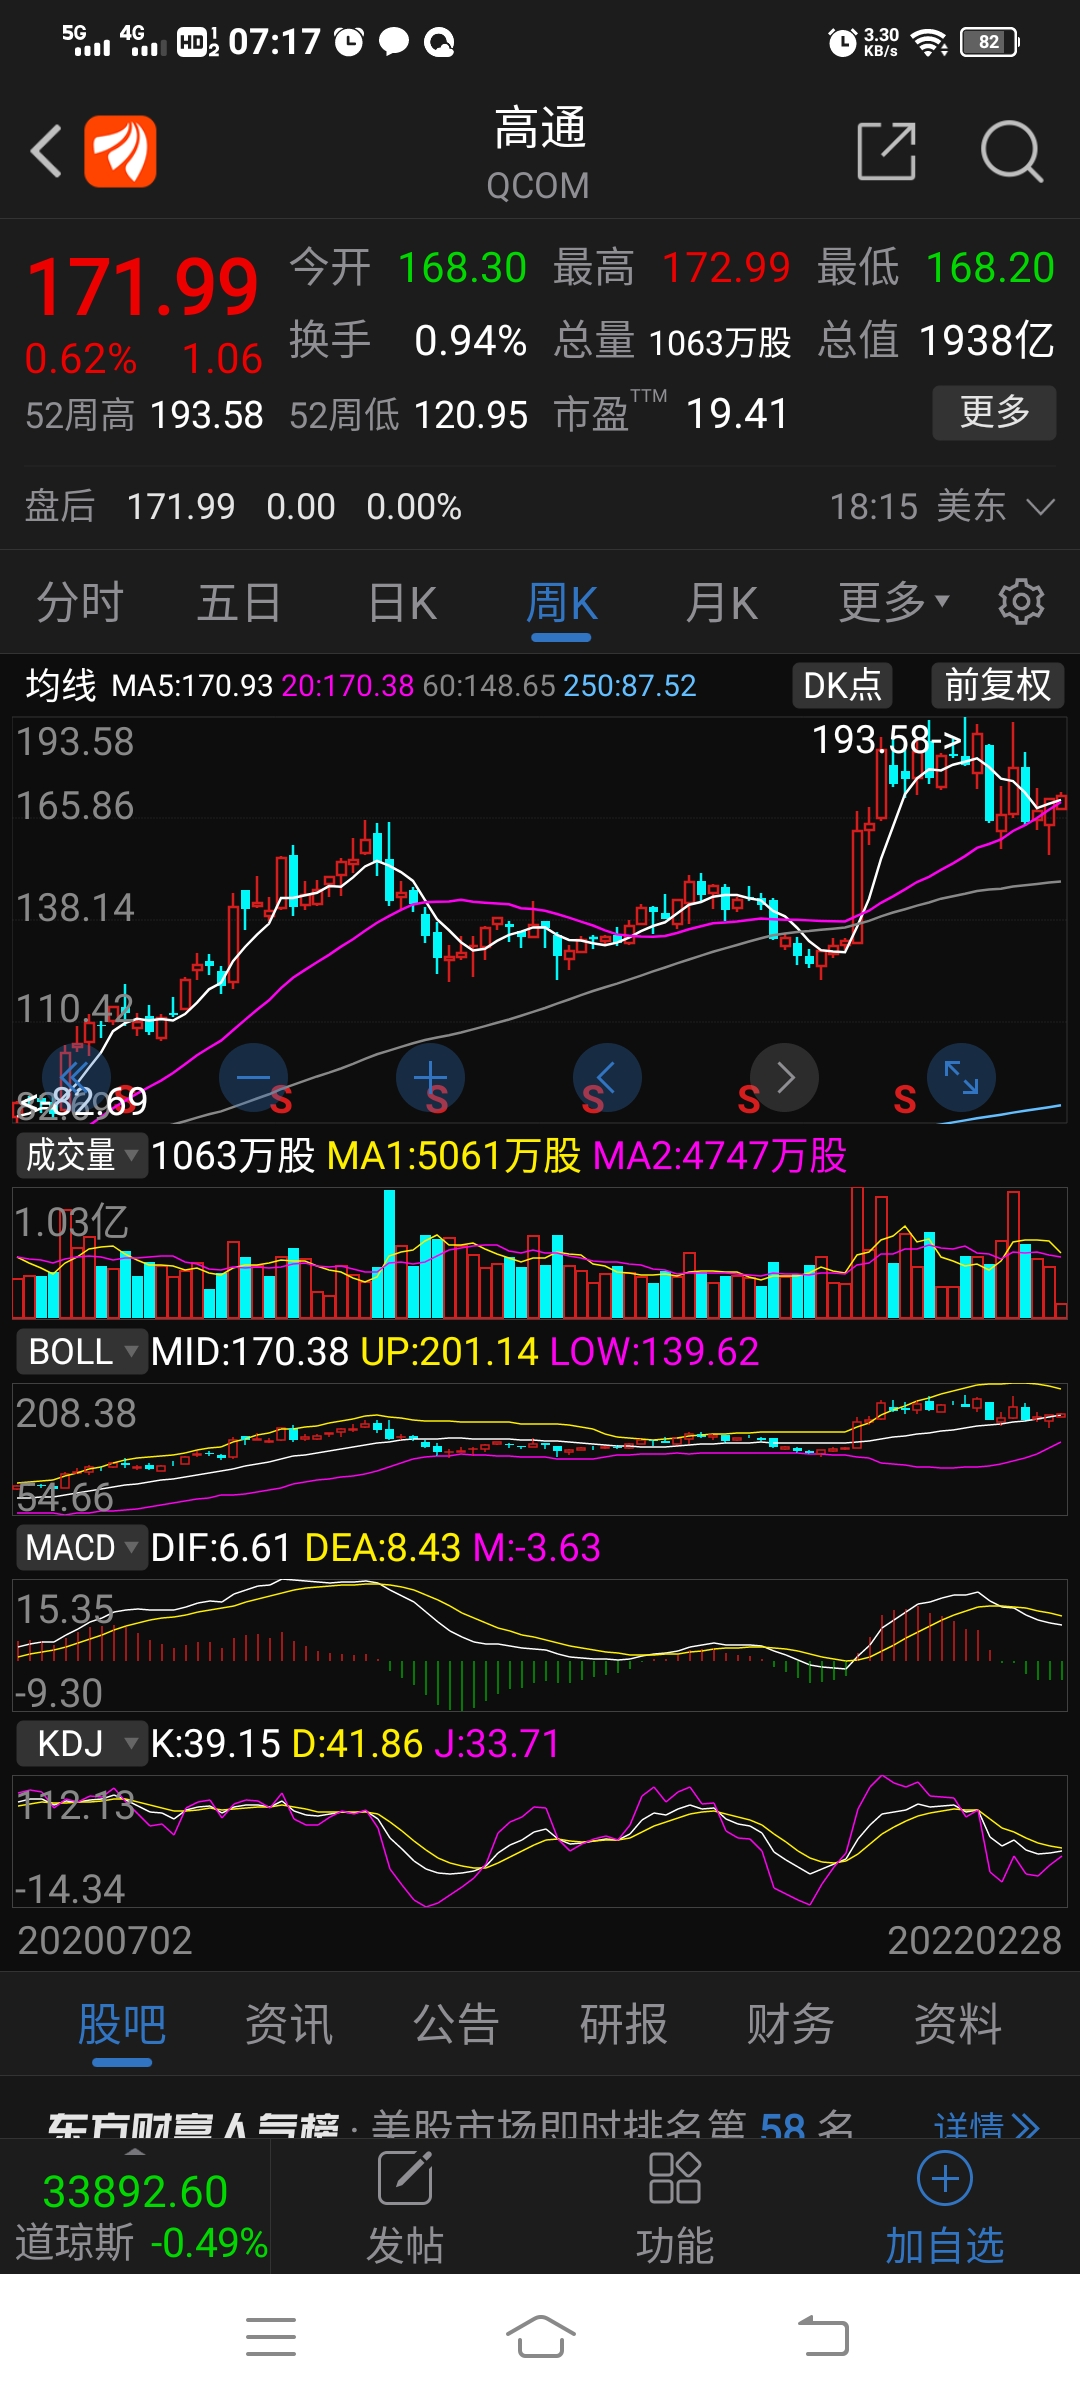
Task: Open 公告 announcements tab
Action: click(456, 2024)
